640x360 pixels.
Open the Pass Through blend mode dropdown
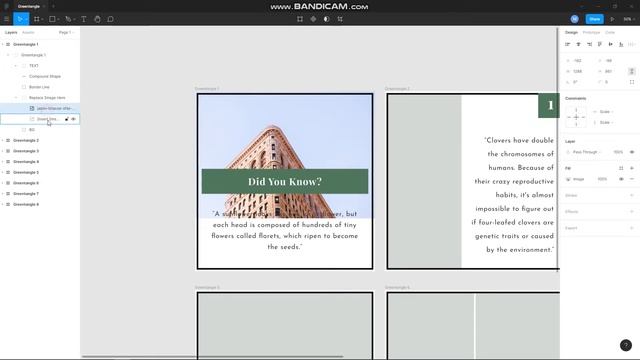(x=587, y=152)
